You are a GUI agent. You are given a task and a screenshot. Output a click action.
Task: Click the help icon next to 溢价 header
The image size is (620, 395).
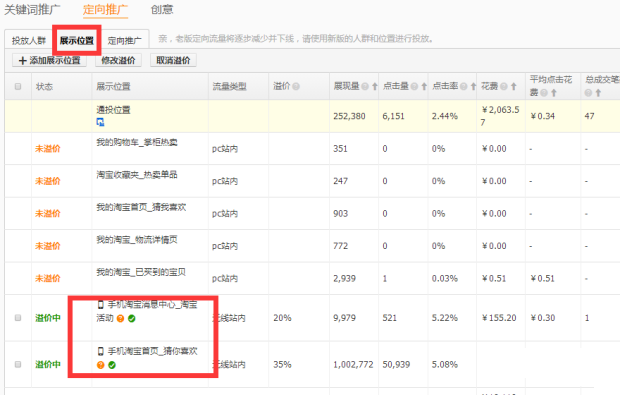pyautogui.click(x=296, y=86)
